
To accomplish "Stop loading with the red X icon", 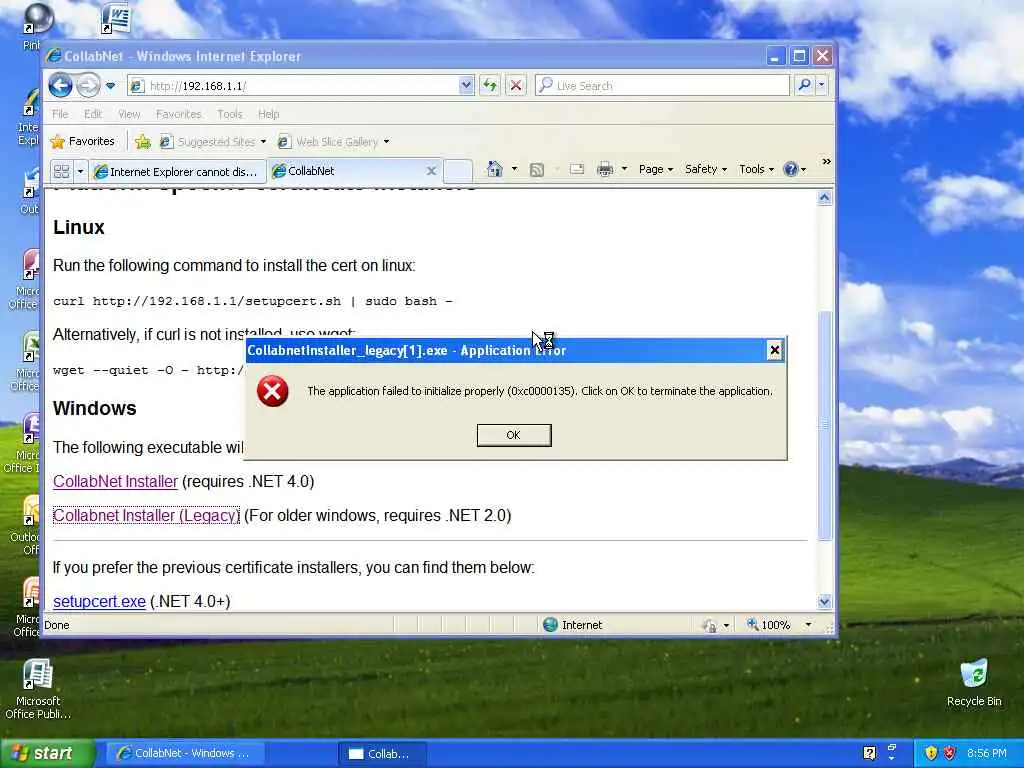I will click(x=516, y=86).
